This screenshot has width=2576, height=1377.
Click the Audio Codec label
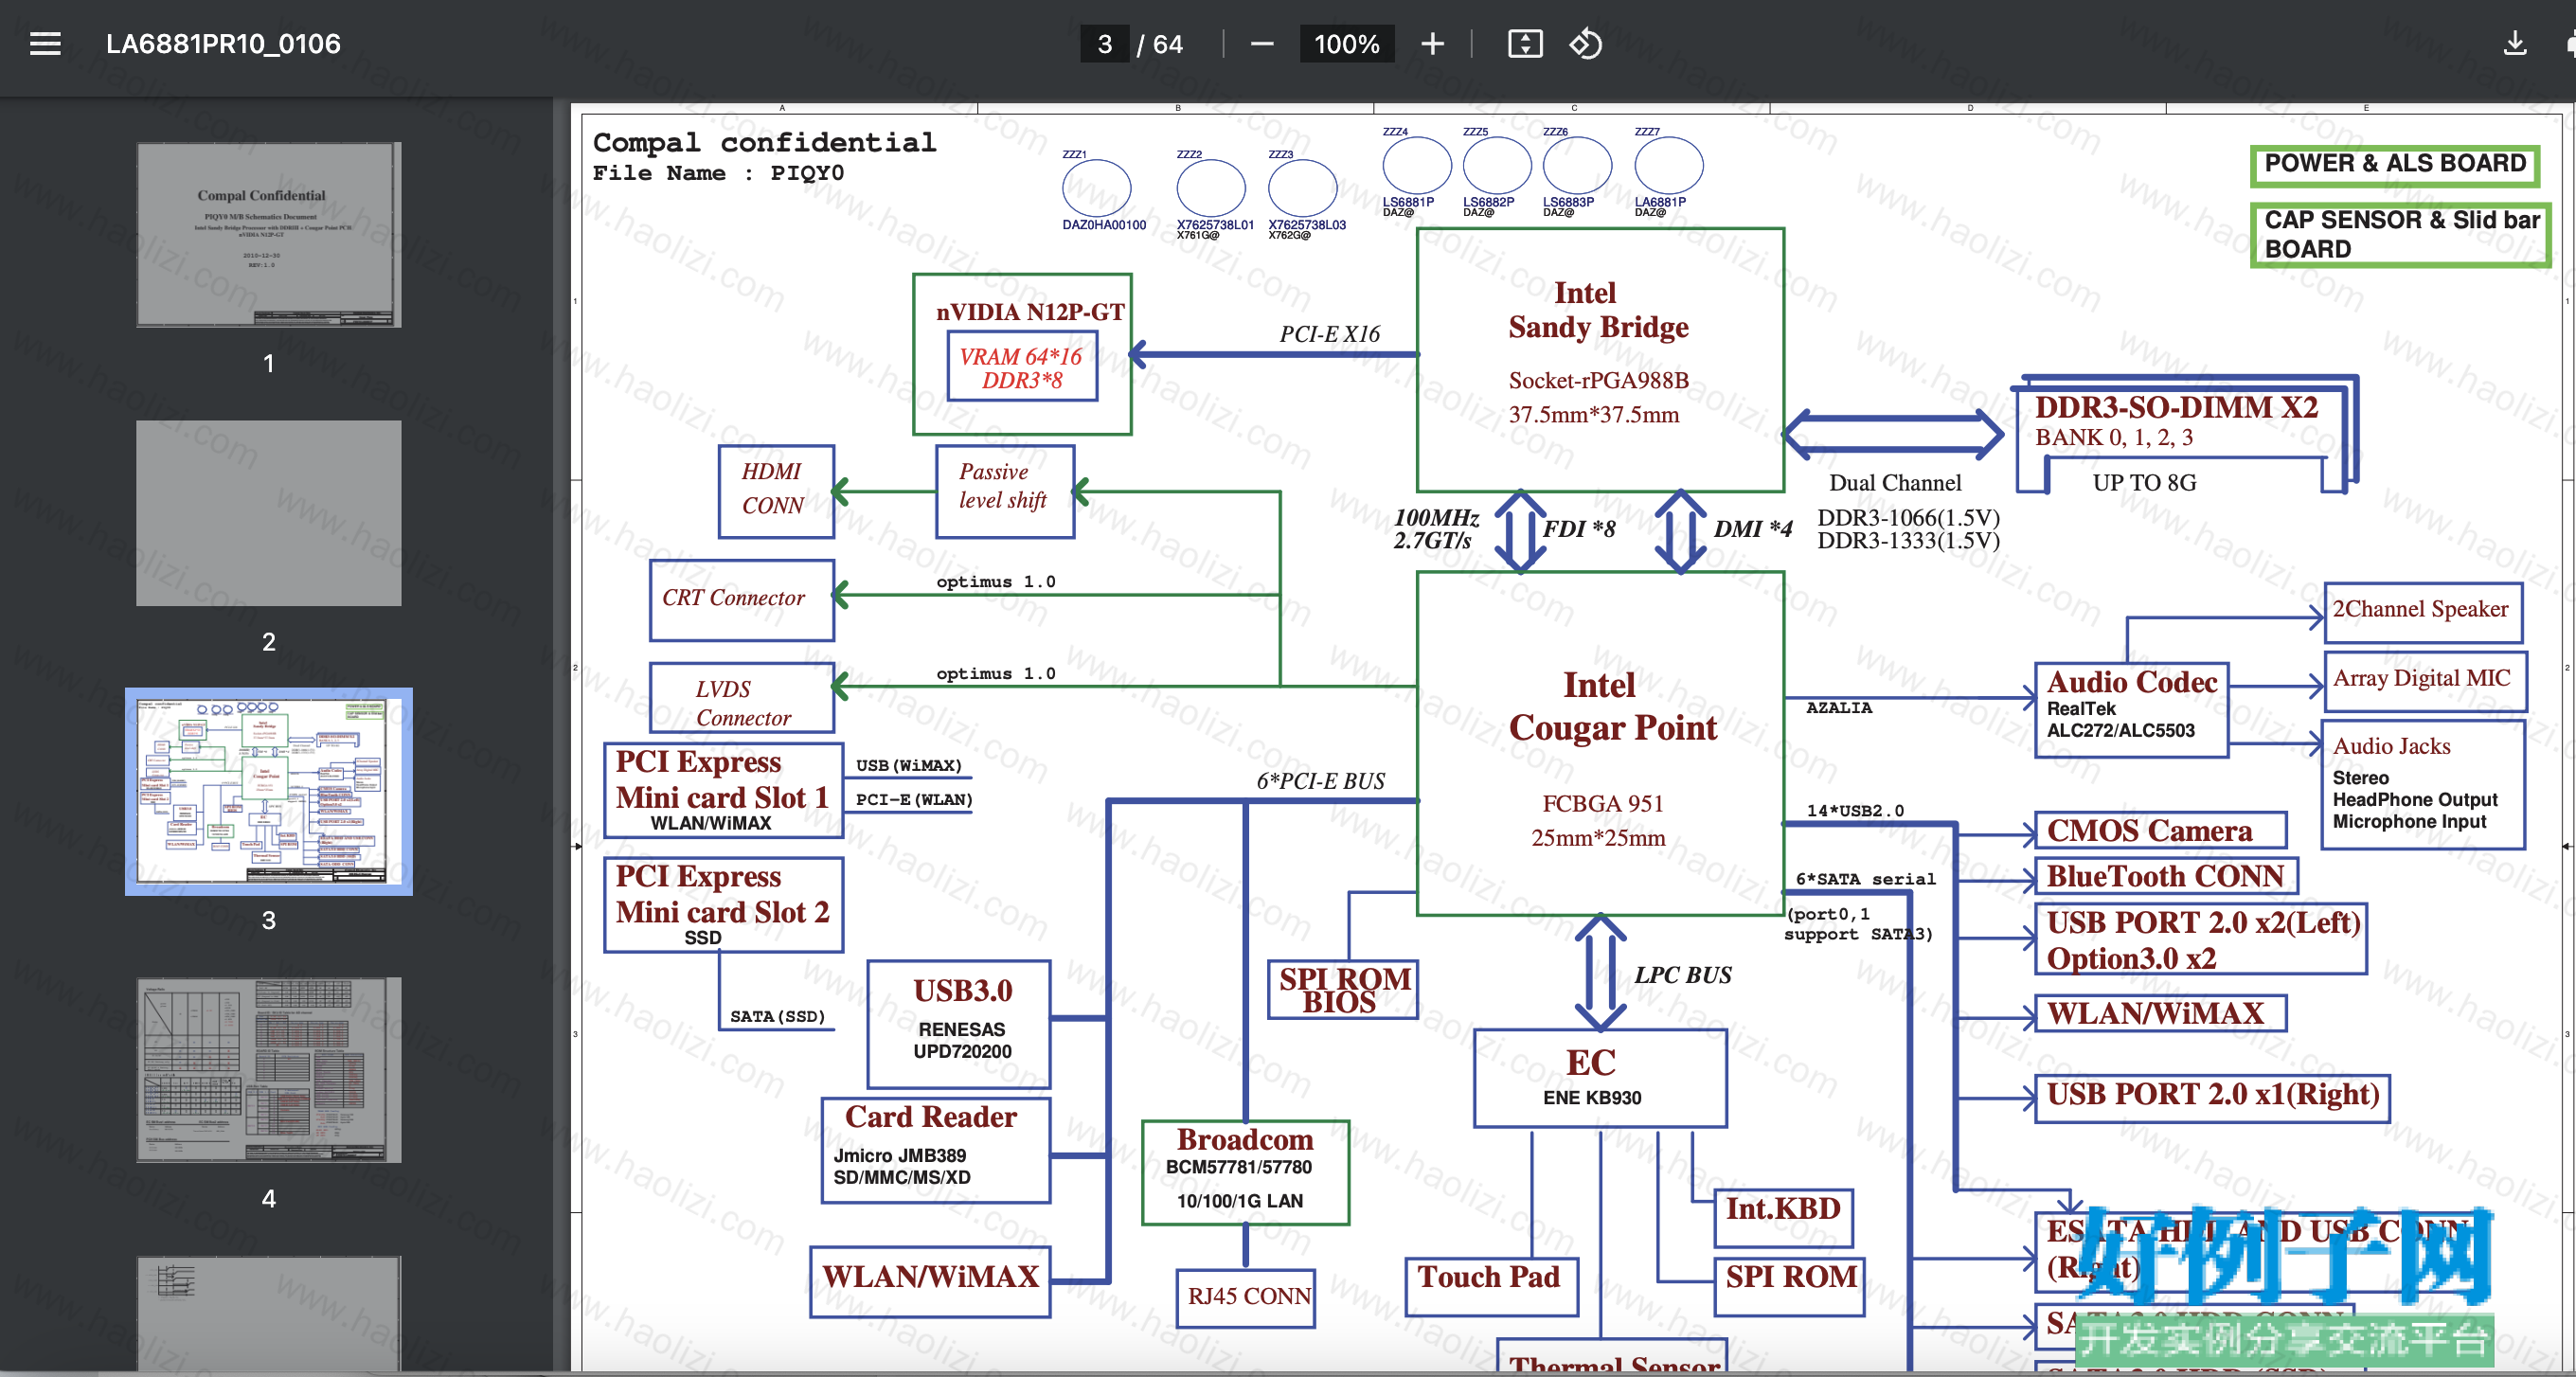tap(2131, 682)
